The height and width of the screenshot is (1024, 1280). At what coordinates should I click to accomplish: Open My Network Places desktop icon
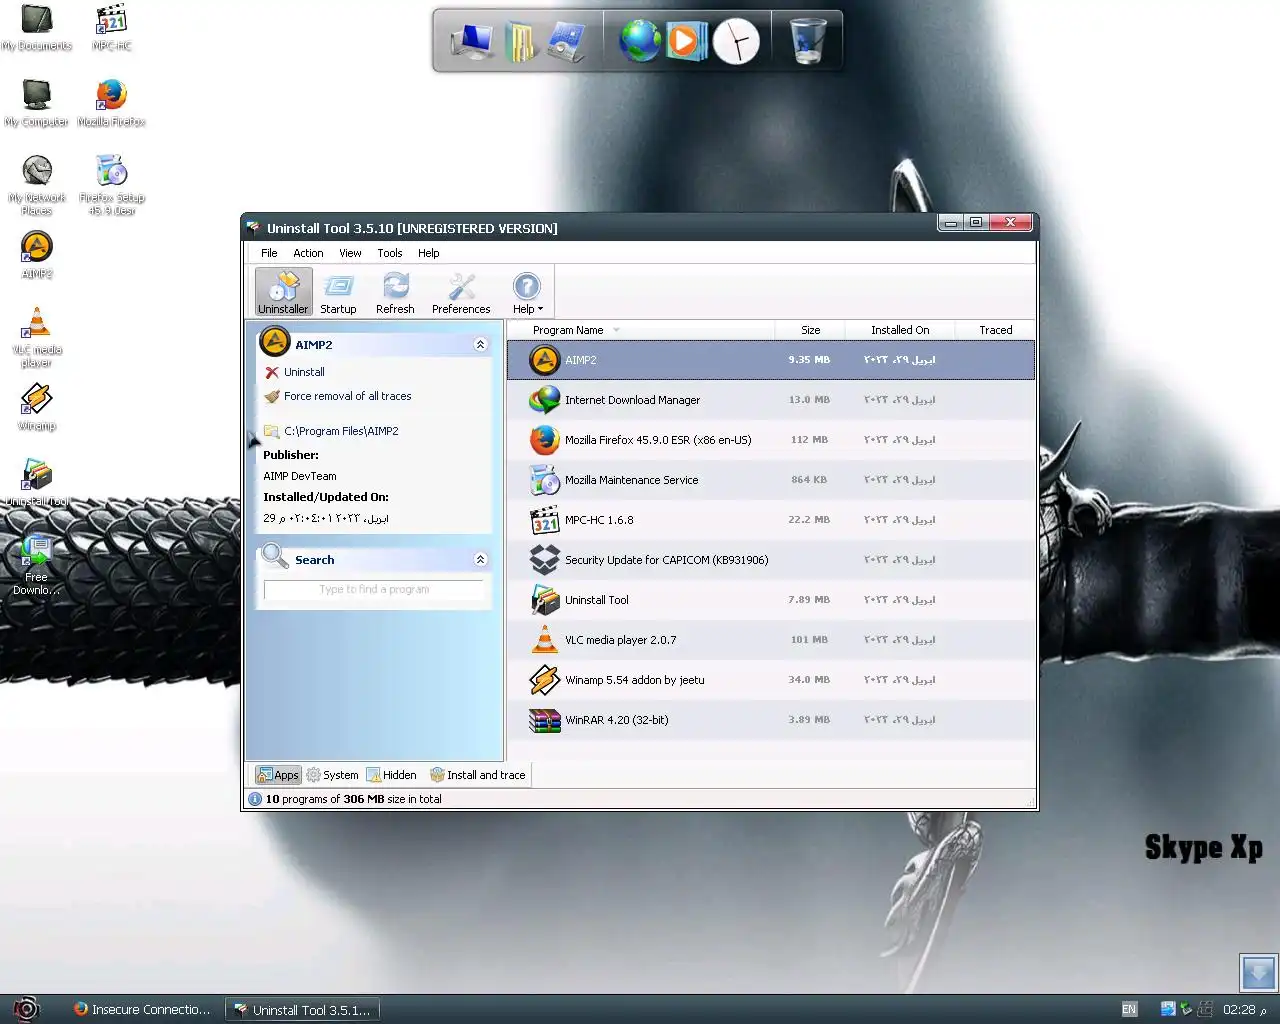pos(37,186)
